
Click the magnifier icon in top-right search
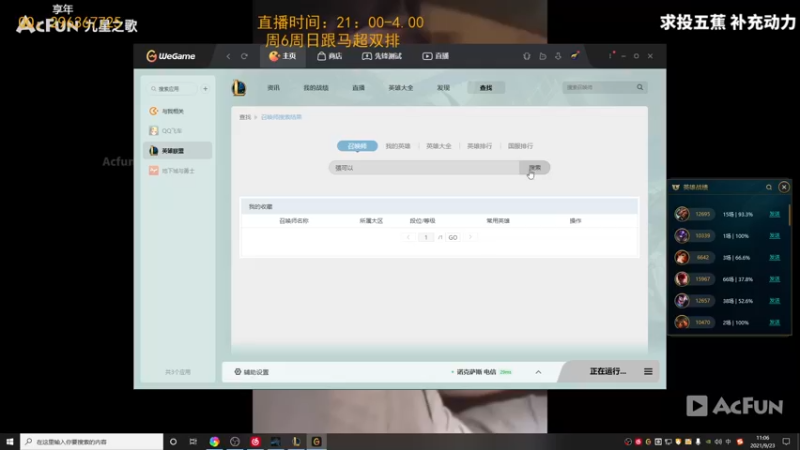pos(640,87)
